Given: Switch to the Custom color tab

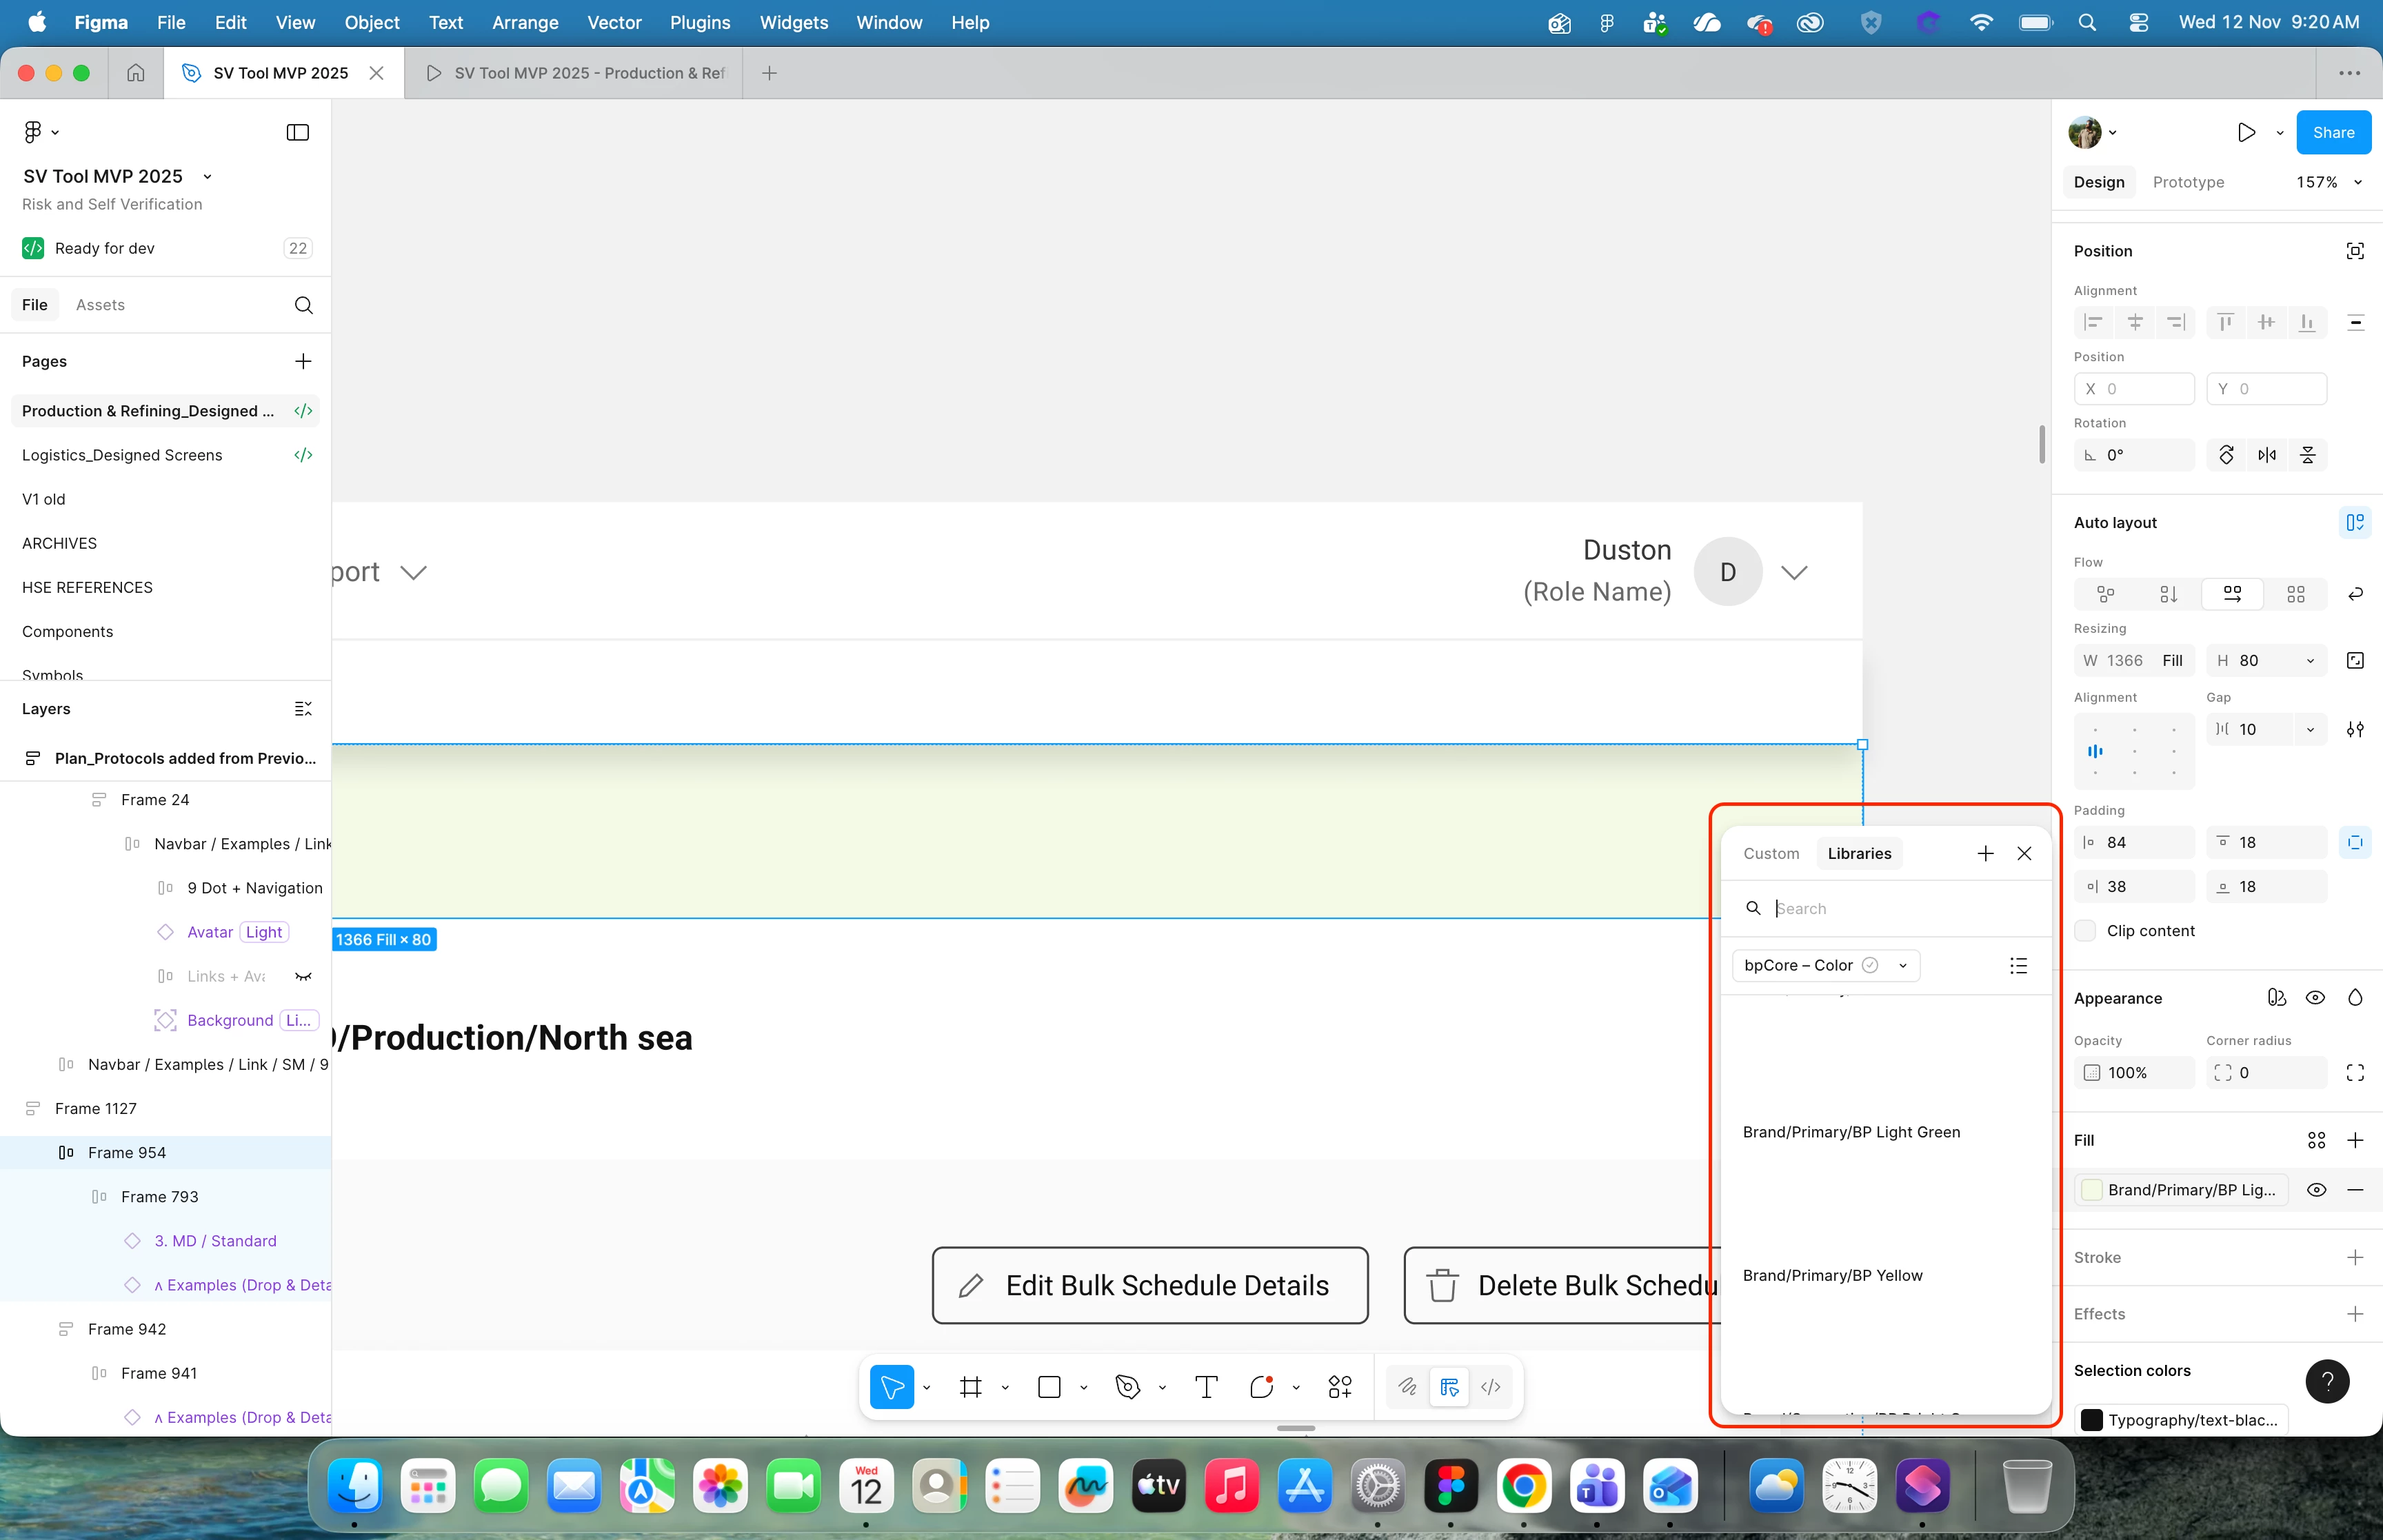Looking at the screenshot, I should [x=1771, y=853].
